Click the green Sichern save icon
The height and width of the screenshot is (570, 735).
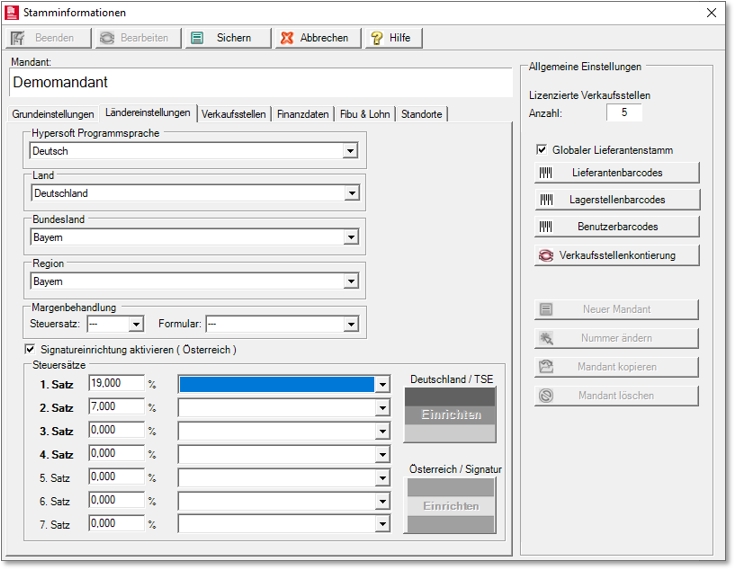pos(197,38)
